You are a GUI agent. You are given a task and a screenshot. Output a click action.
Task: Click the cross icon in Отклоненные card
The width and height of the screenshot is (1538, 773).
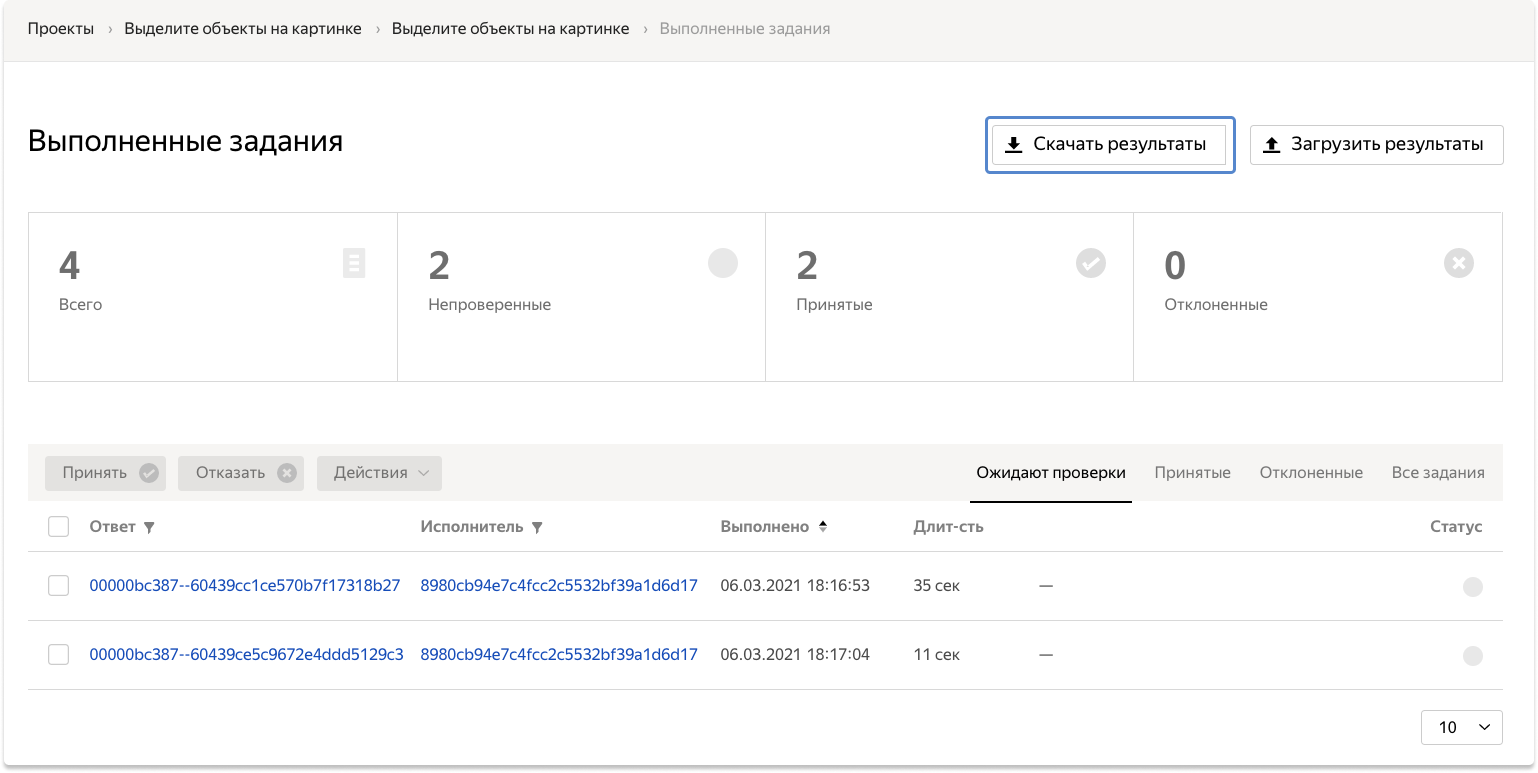[x=1459, y=263]
